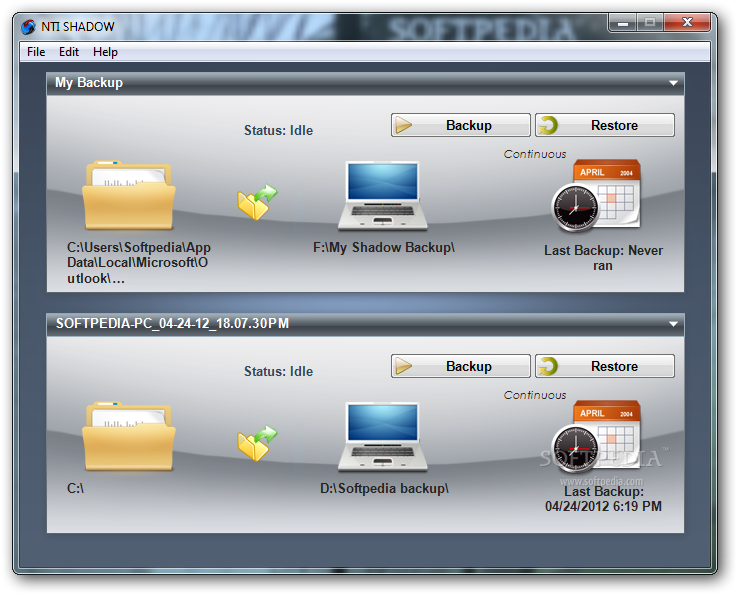Click Restore button in SOFTPEDIA-PC job
738x595 pixels.
pos(605,366)
